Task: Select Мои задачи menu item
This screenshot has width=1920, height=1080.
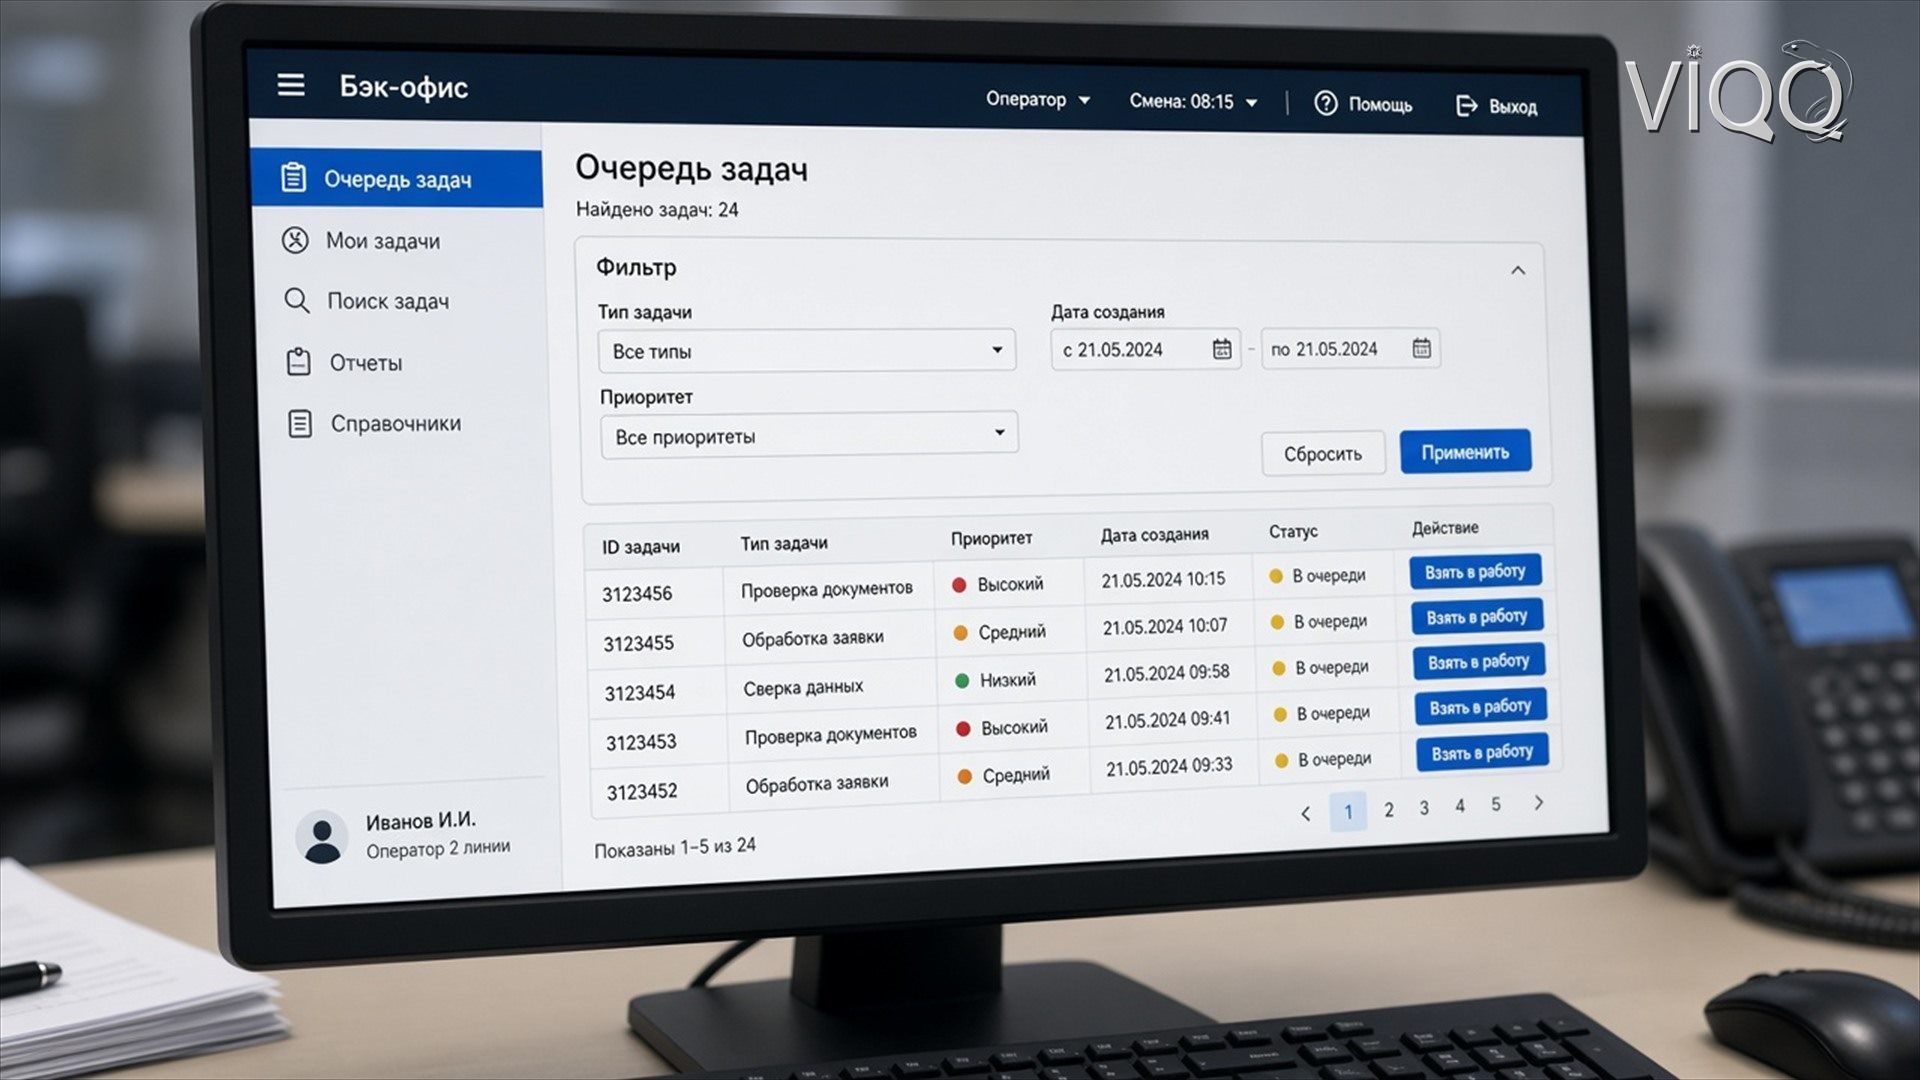Action: [x=383, y=241]
